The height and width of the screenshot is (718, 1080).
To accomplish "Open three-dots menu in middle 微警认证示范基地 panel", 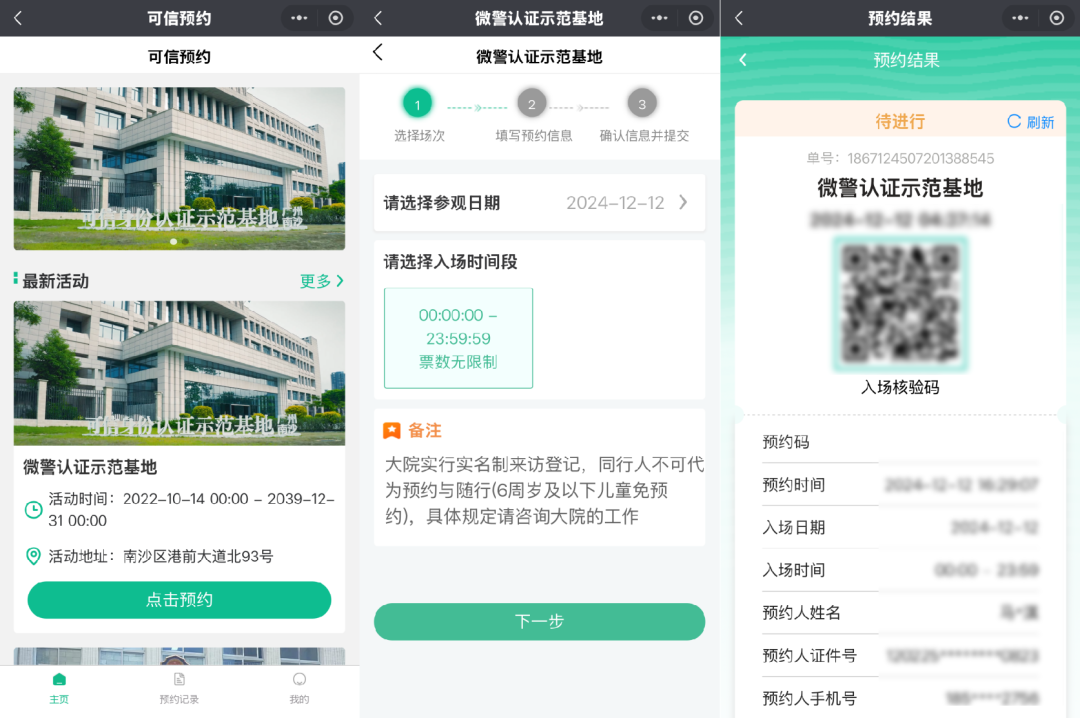I will pyautogui.click(x=659, y=18).
